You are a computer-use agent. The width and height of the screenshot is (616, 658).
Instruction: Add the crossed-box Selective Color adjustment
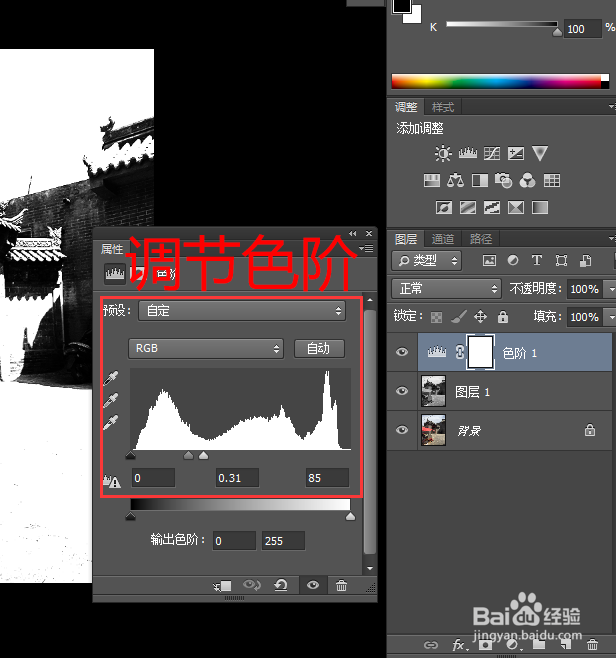(x=516, y=208)
